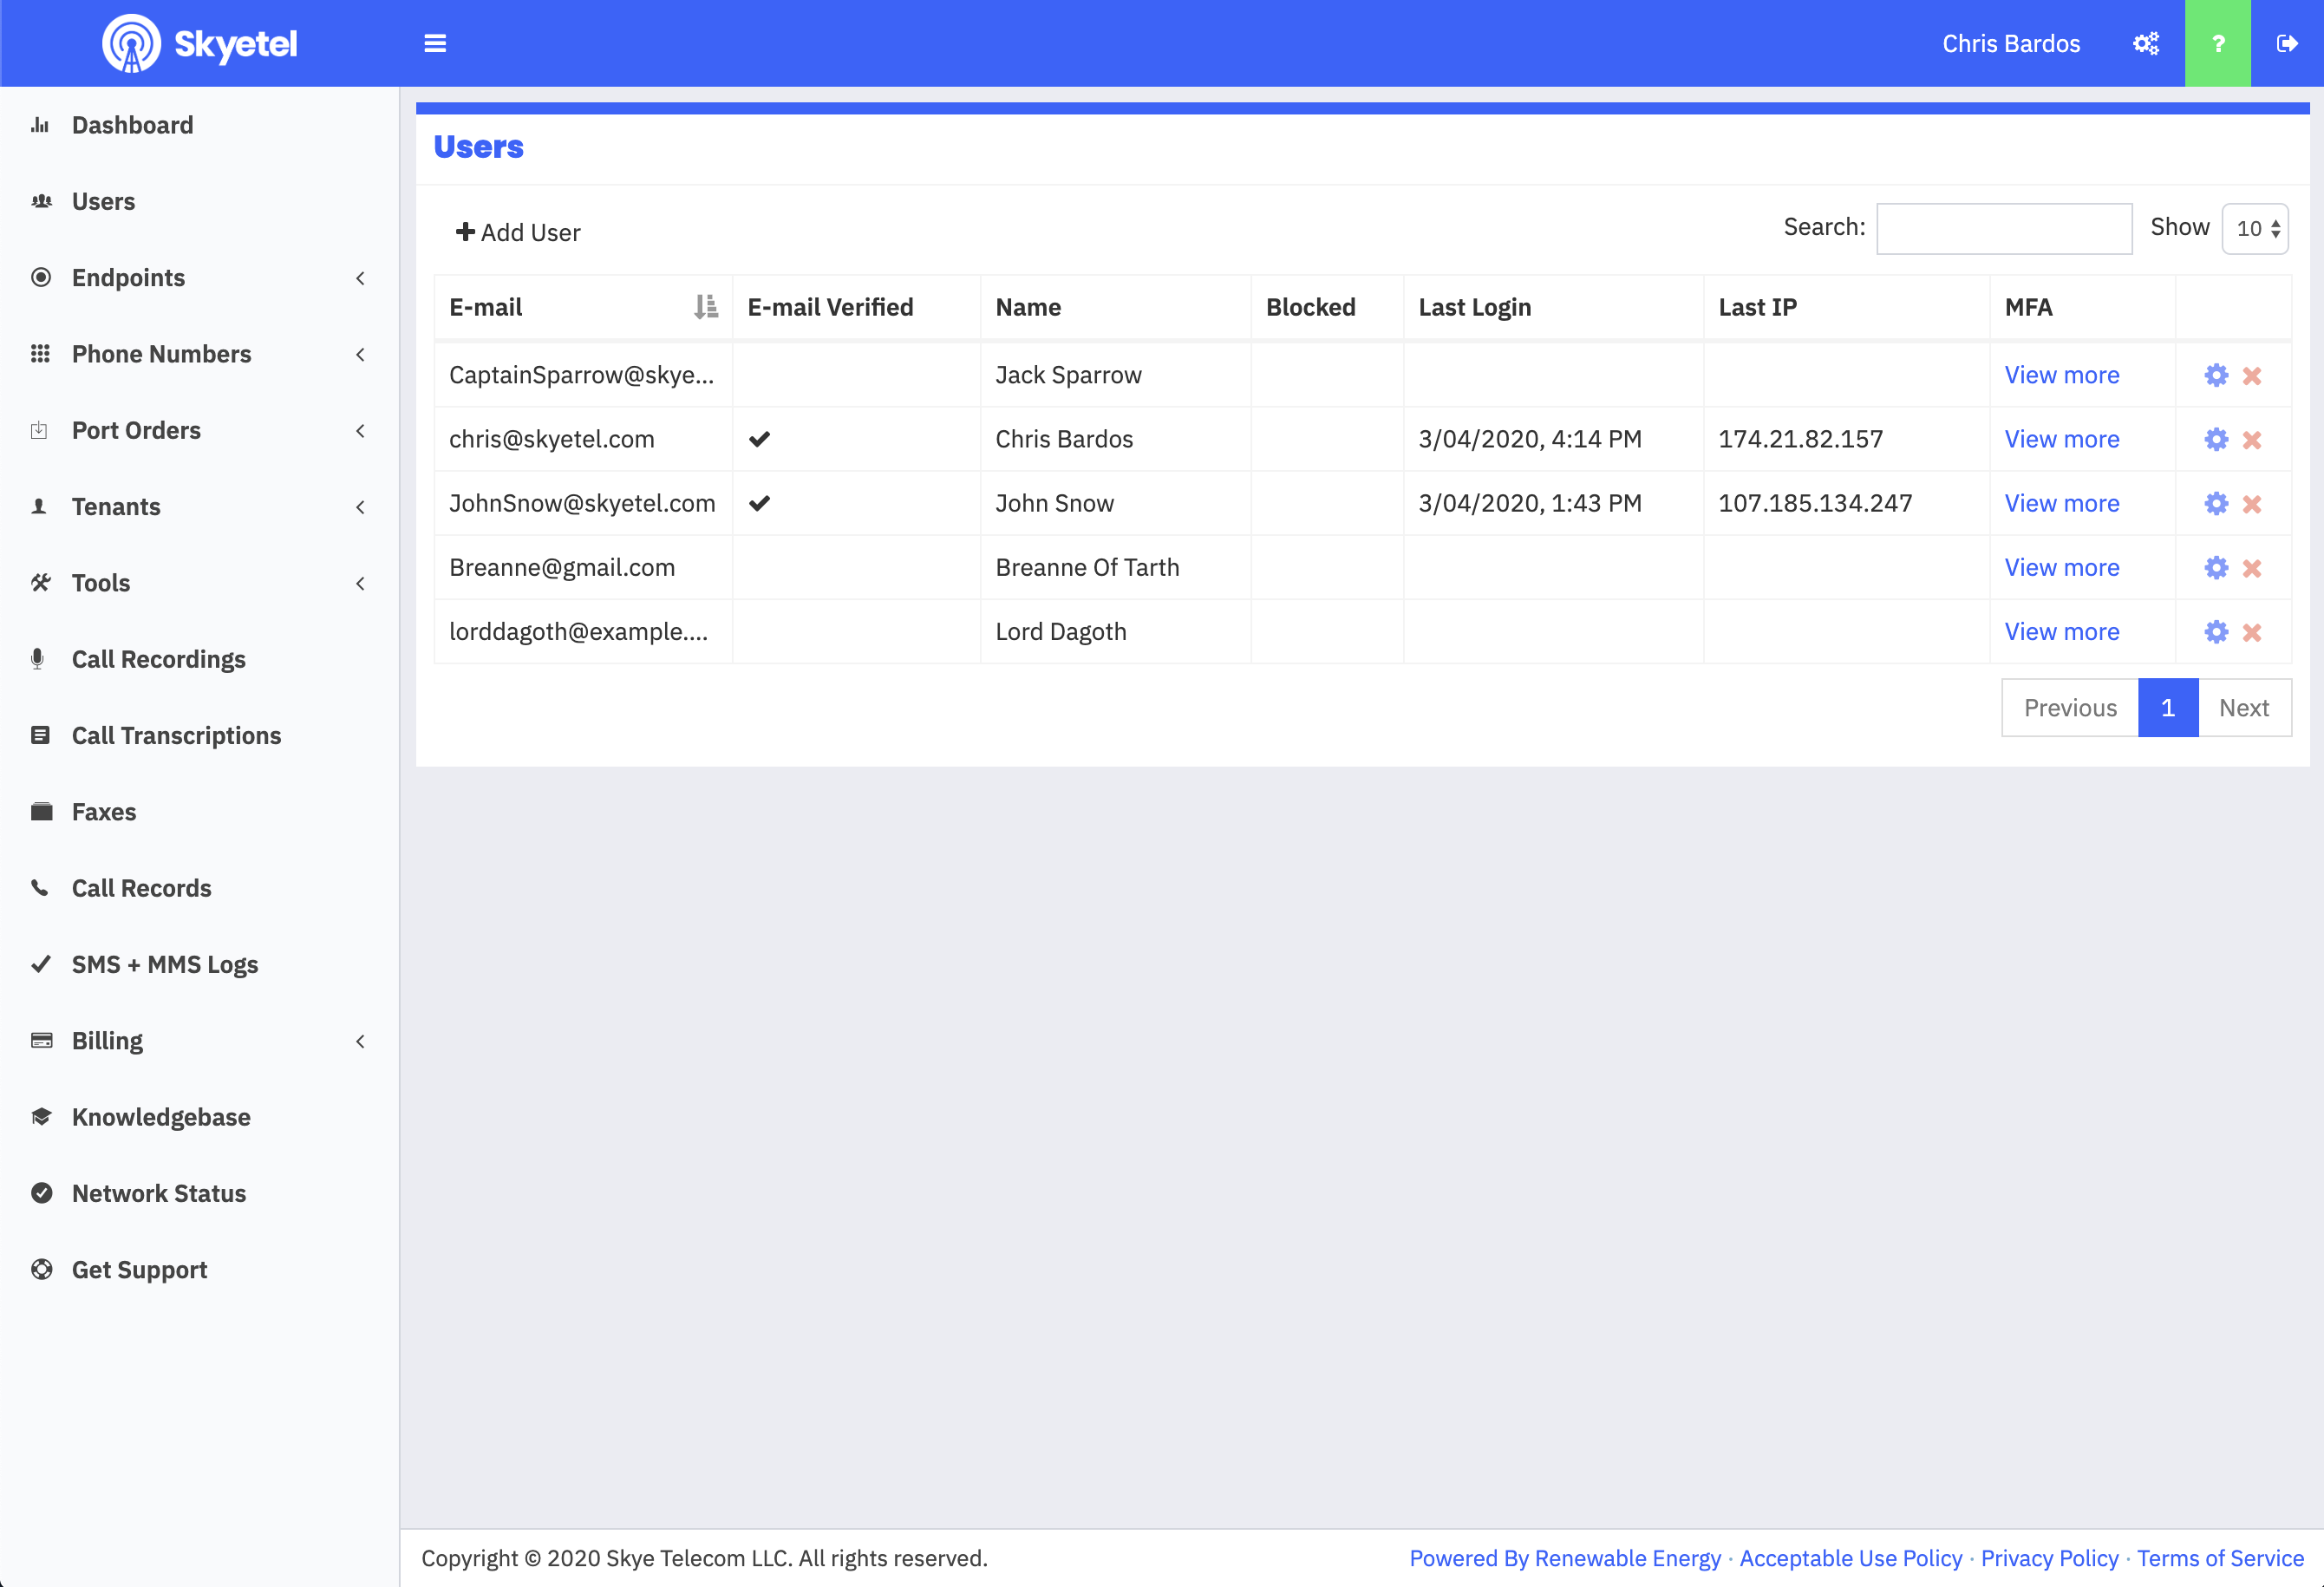Open SMS + MMS Logs menu item
2324x1587 pixels.
pyautogui.click(x=165, y=964)
